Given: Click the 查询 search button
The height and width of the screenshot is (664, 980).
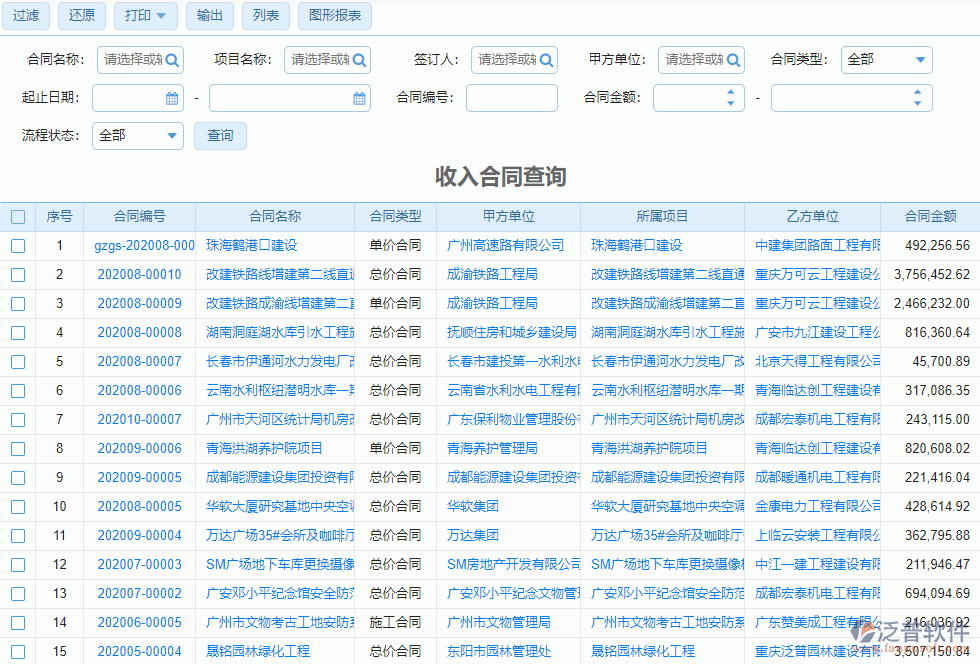Looking at the screenshot, I should [x=220, y=135].
